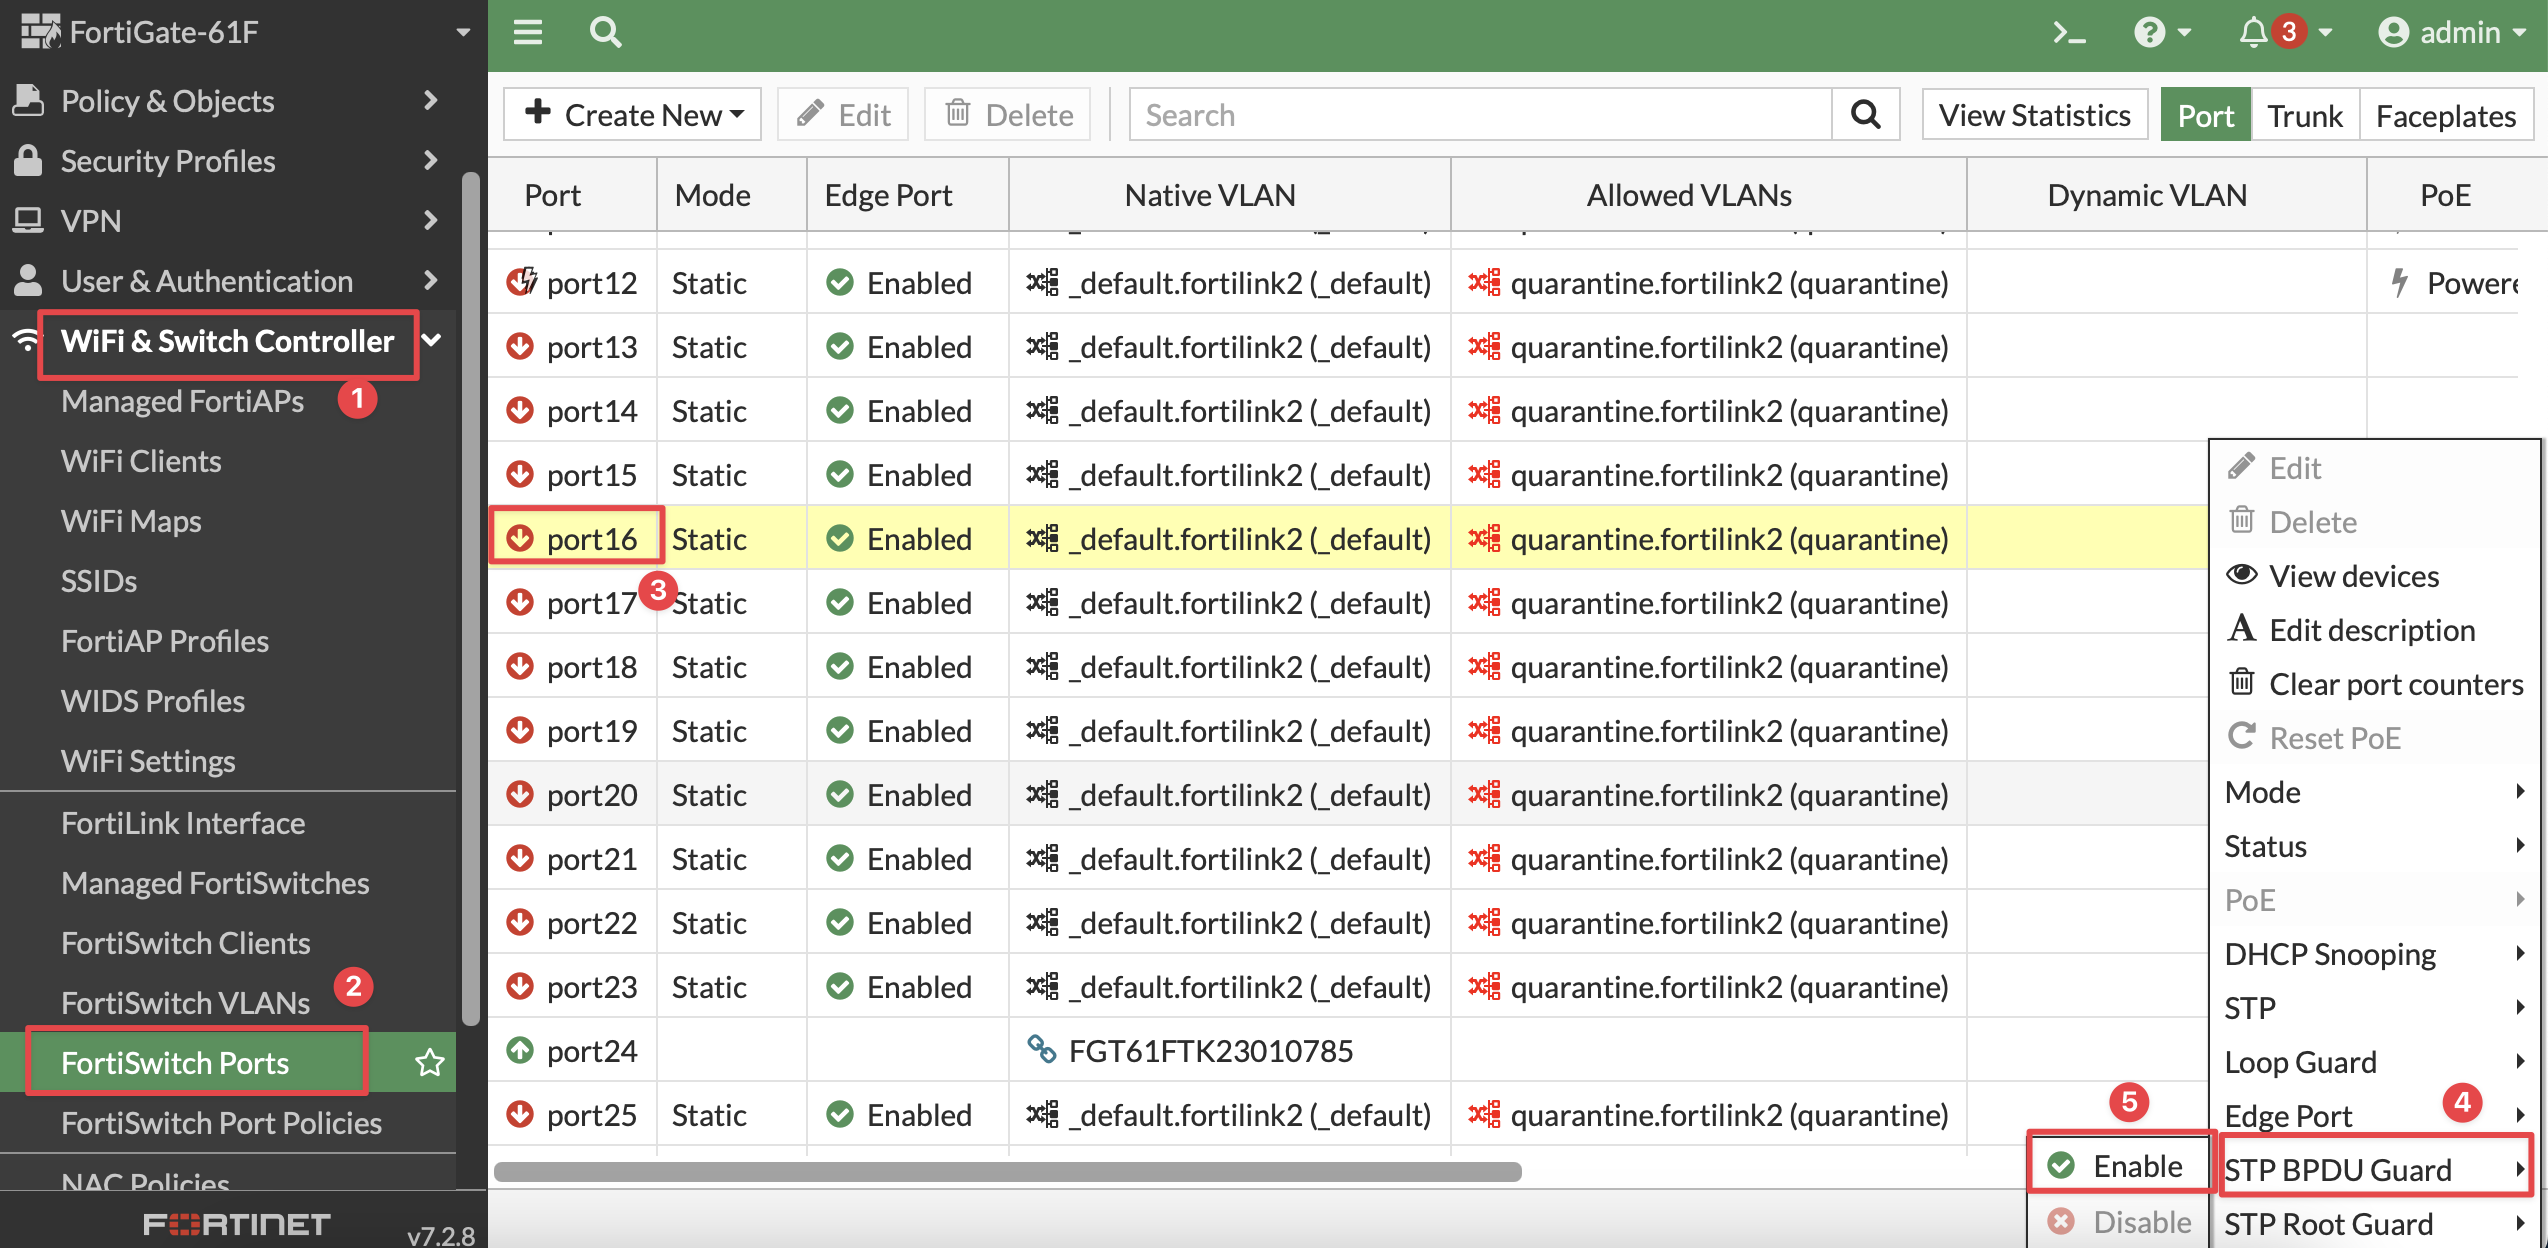This screenshot has width=2548, height=1248.
Task: Open the admin user menu
Action: 2452,33
